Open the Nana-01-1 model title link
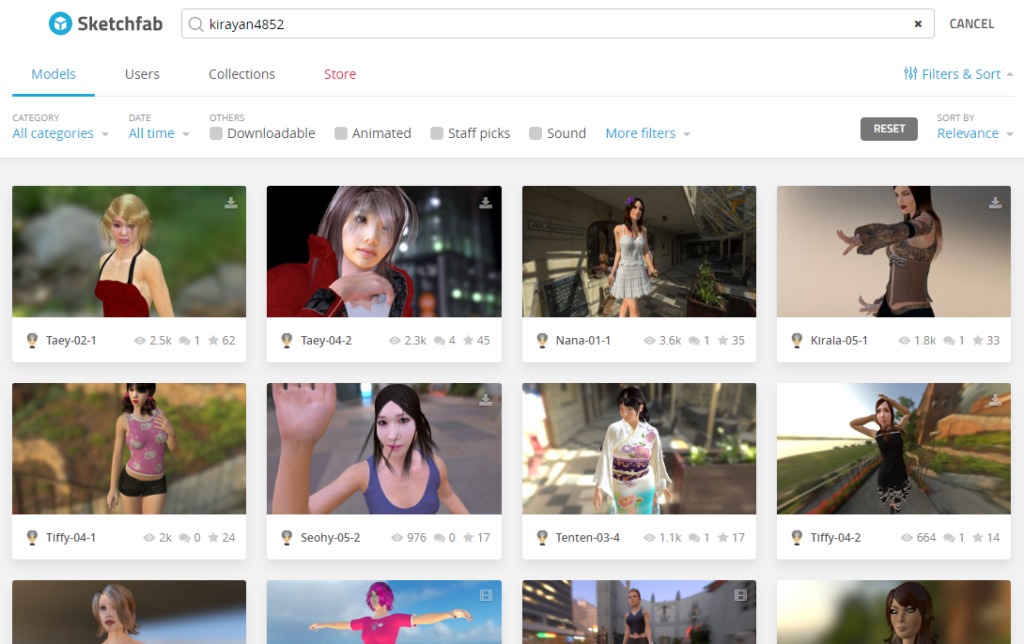1024x644 pixels. [x=583, y=340]
